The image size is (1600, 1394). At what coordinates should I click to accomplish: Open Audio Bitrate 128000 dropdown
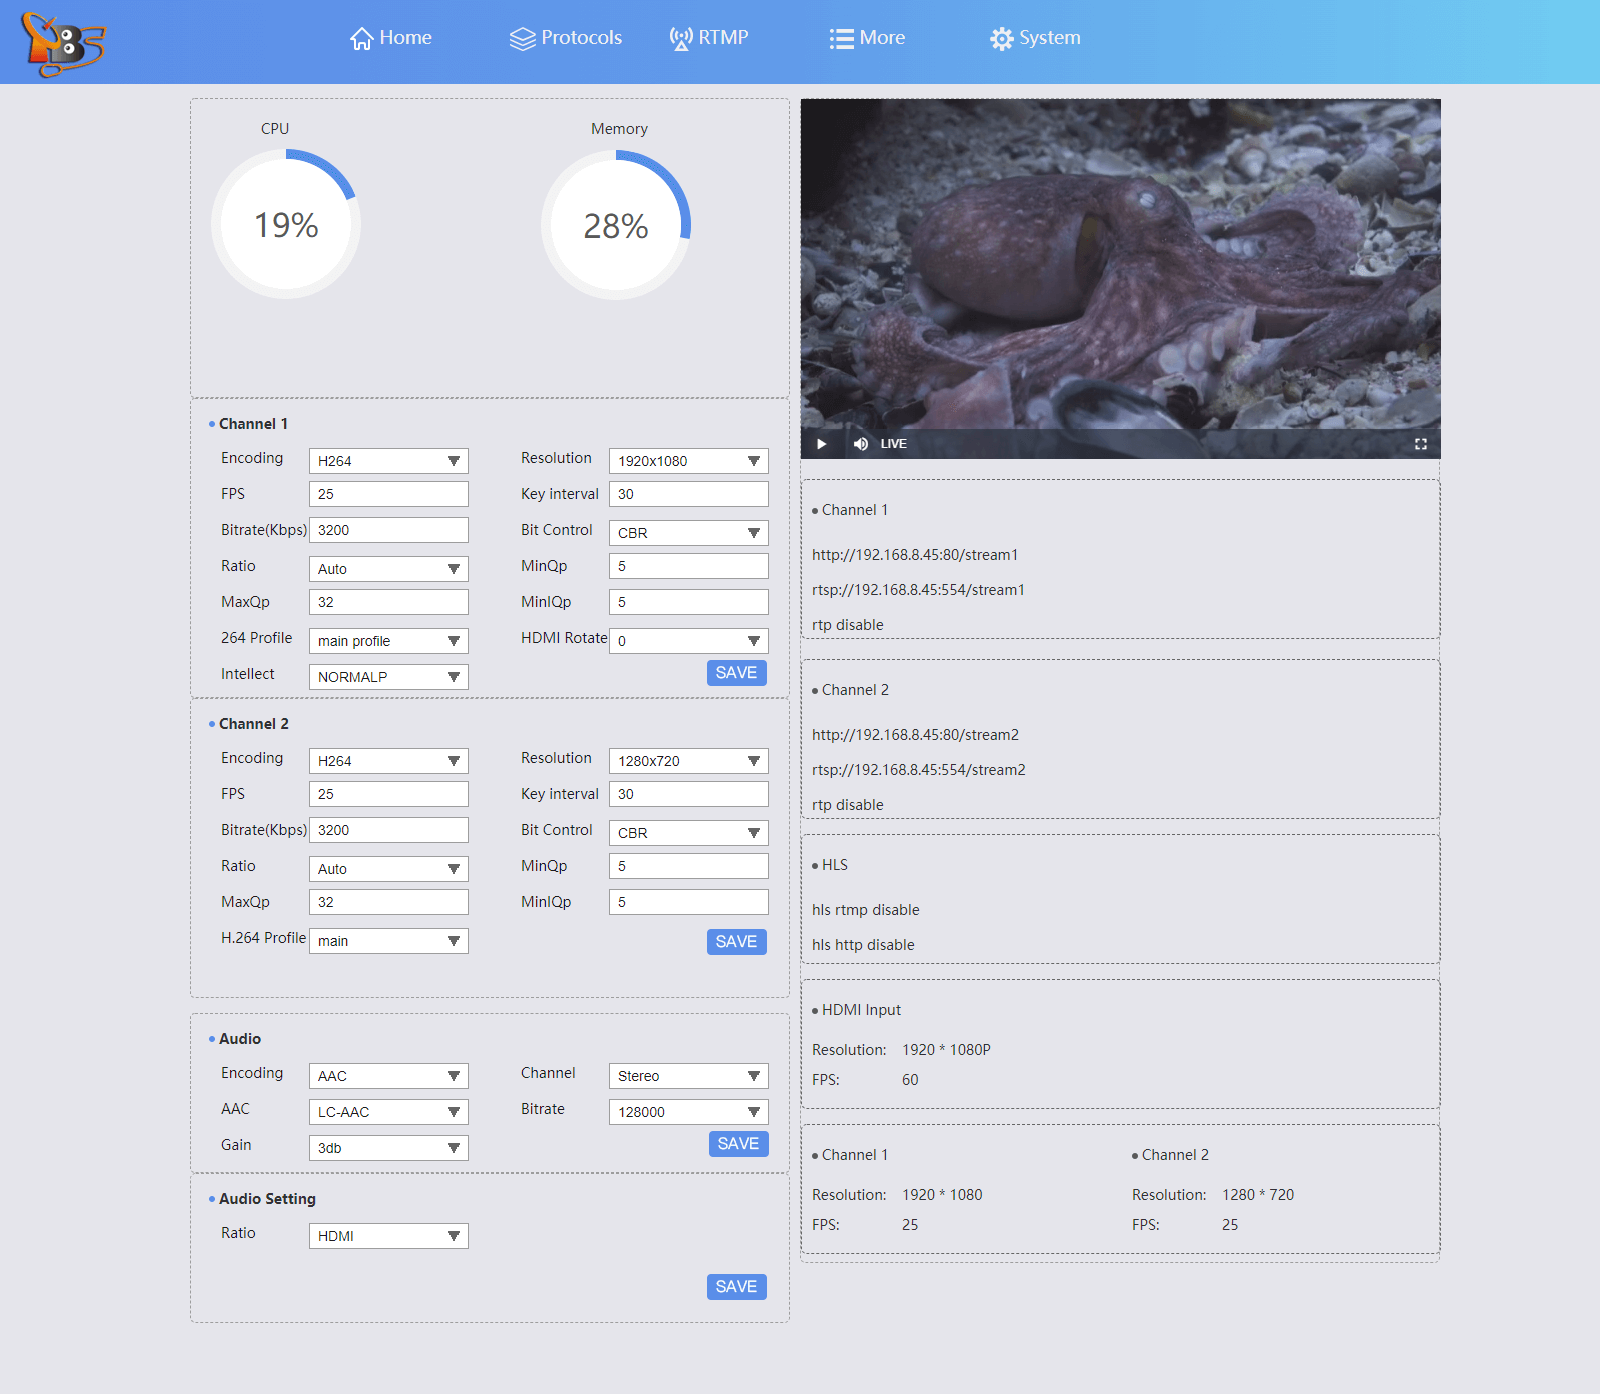pyautogui.click(x=689, y=1112)
